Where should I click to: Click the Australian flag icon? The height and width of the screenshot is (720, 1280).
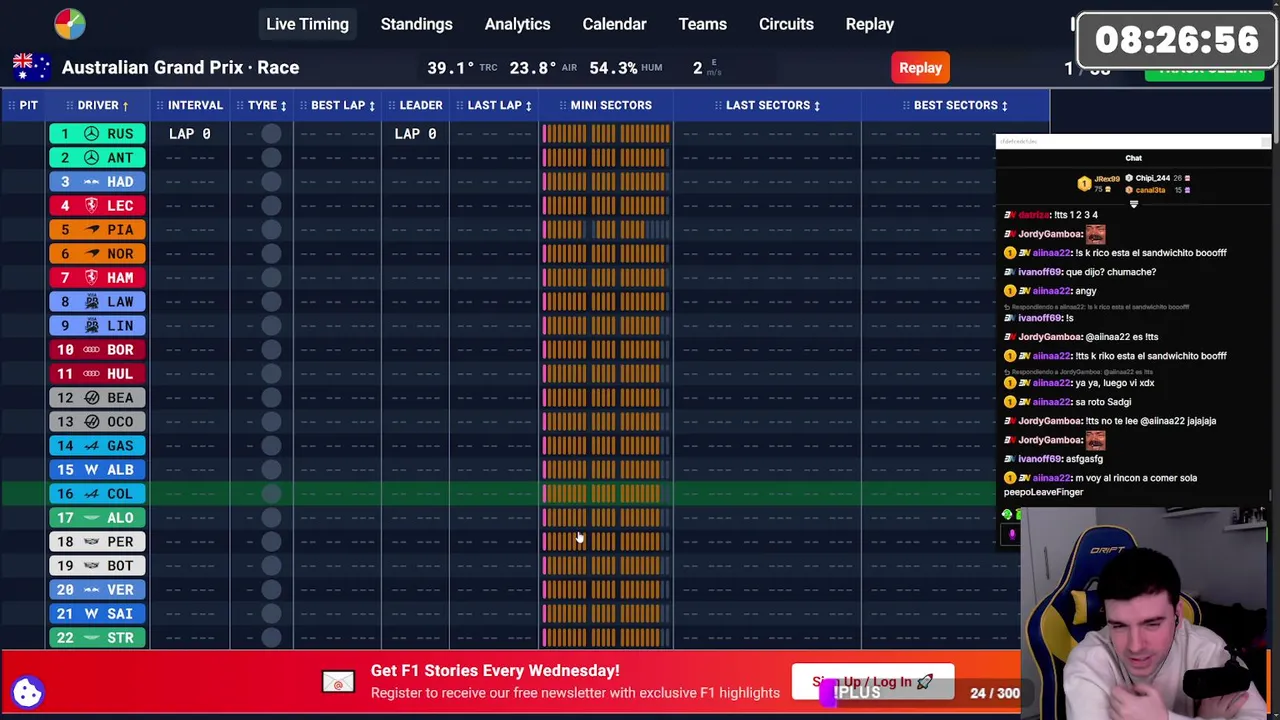31,67
